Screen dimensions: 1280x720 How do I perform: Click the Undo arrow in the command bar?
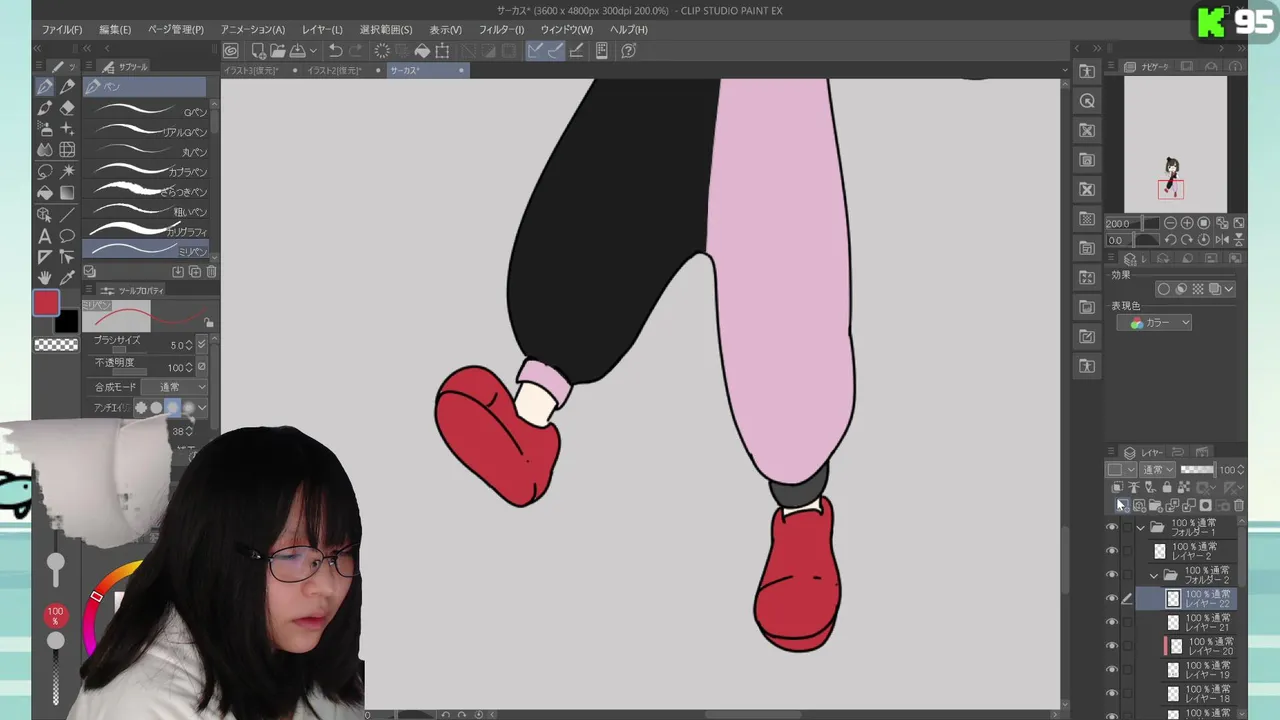point(336,51)
